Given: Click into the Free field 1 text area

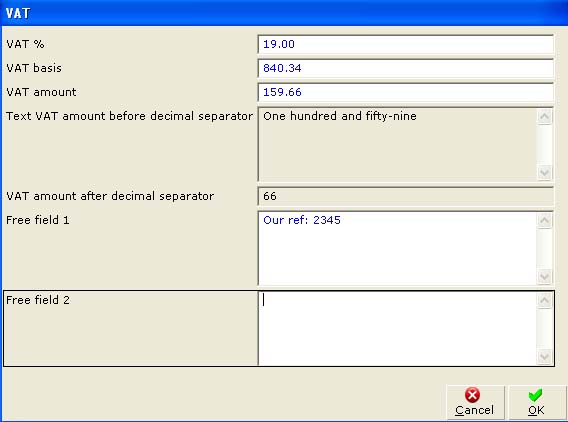Looking at the screenshot, I should pyautogui.click(x=397, y=248).
